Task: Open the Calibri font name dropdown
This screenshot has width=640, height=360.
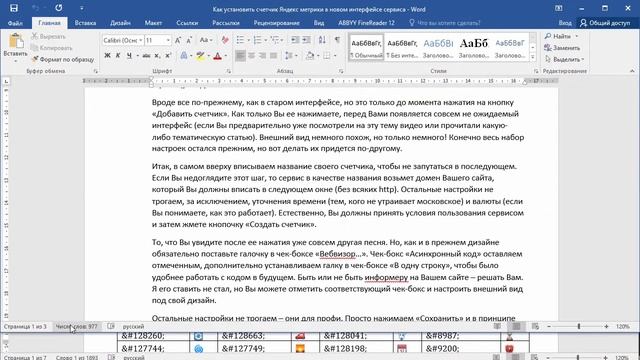Action: (140, 40)
